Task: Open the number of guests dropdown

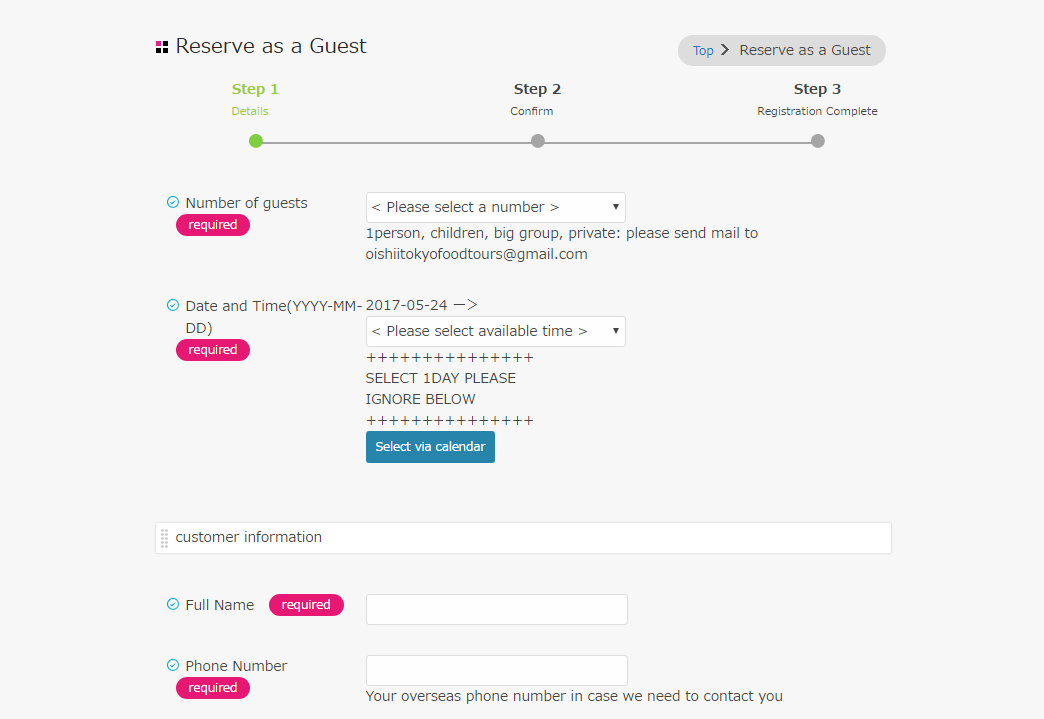Action: [495, 207]
